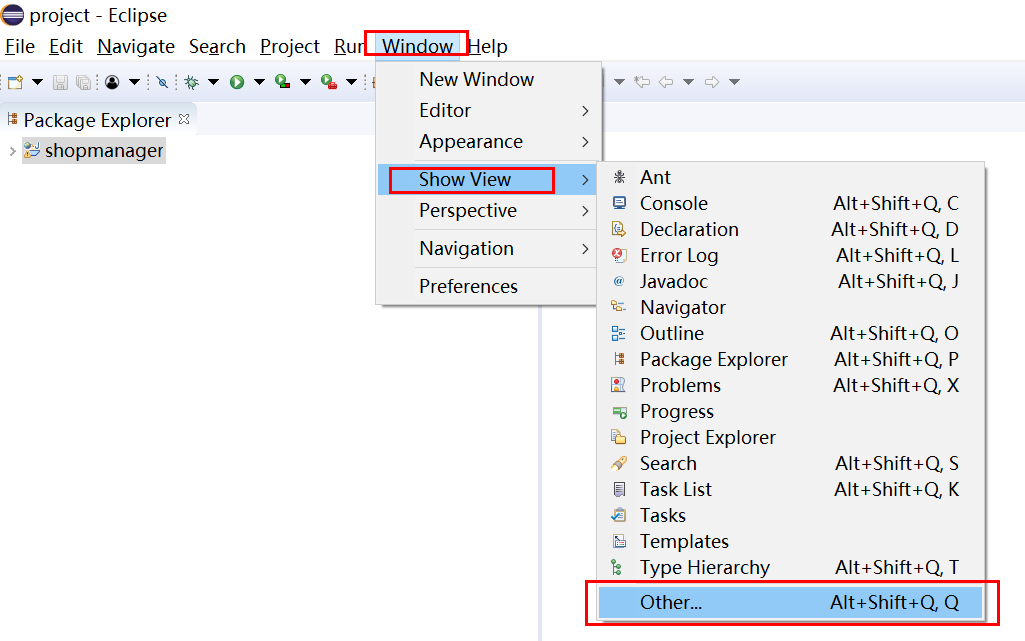Choose Other... in Show View submenu
This screenshot has width=1025, height=641.
click(x=790, y=602)
